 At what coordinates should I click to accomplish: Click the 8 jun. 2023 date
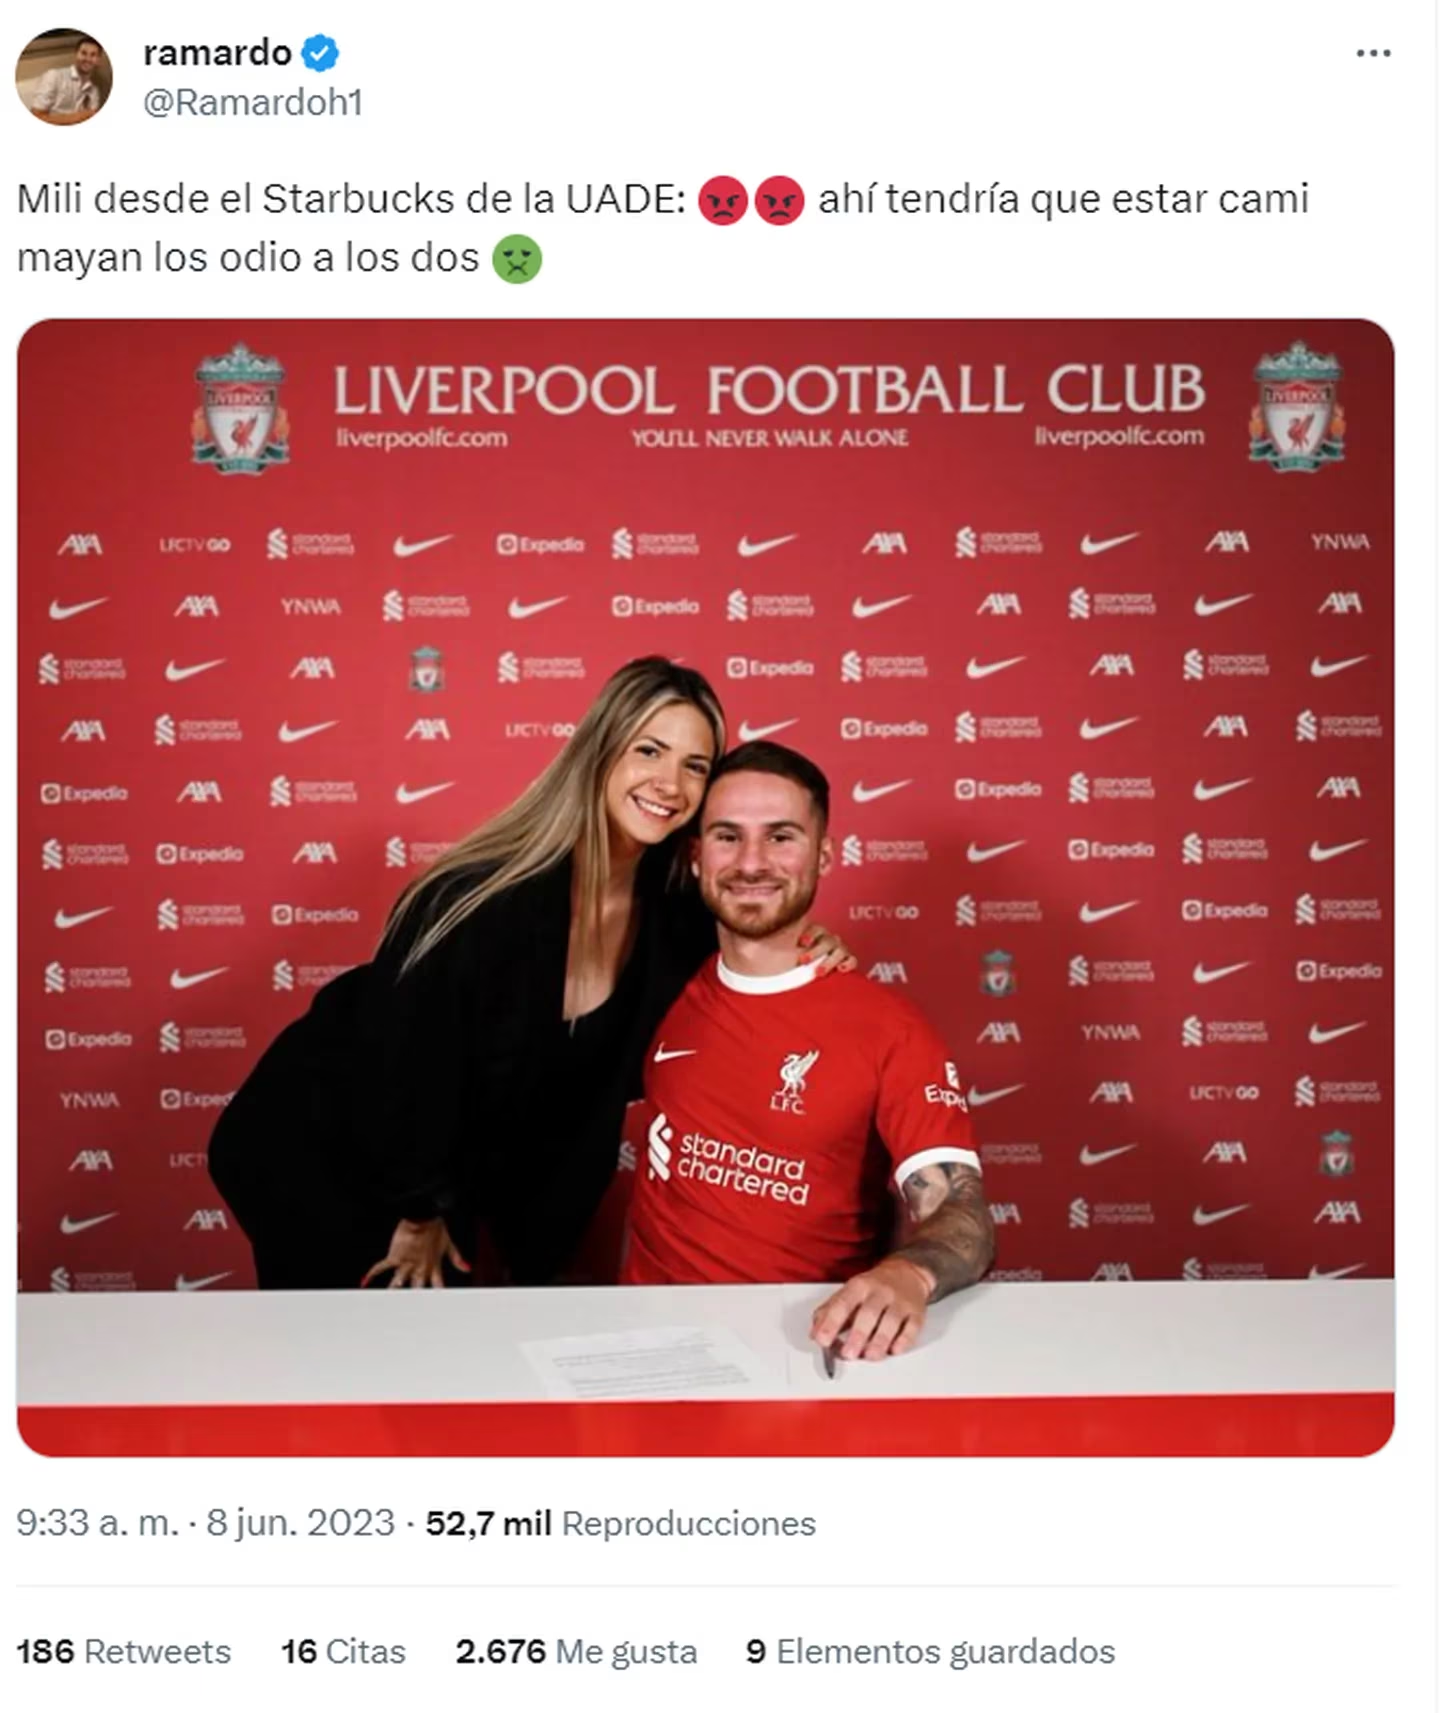pyautogui.click(x=300, y=1523)
